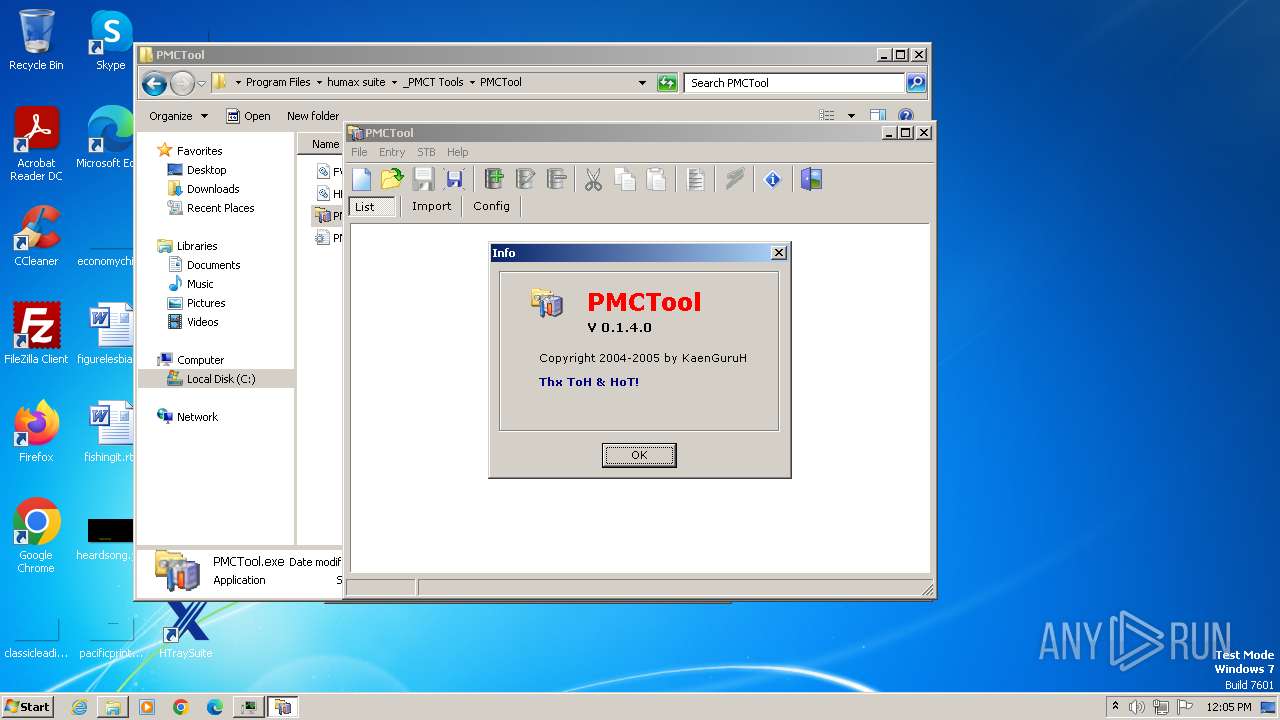Viewport: 1280px width, 720px height.
Task: Open recent locations dropdown near back button
Action: click(201, 83)
